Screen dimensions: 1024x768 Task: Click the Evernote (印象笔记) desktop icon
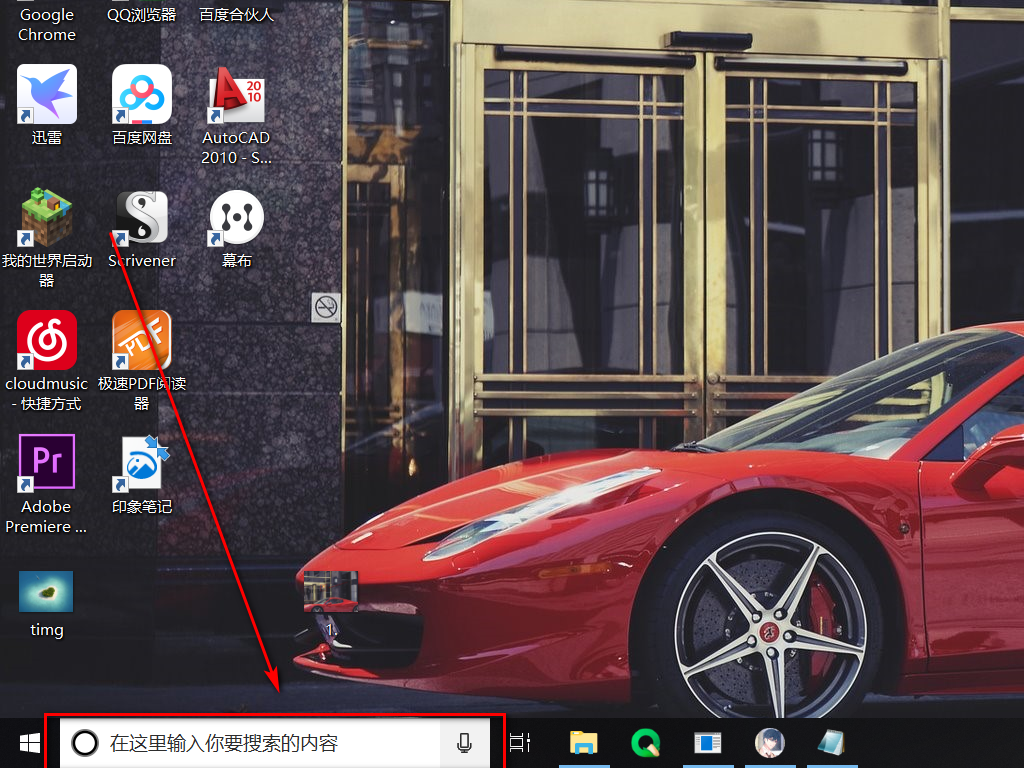141,463
